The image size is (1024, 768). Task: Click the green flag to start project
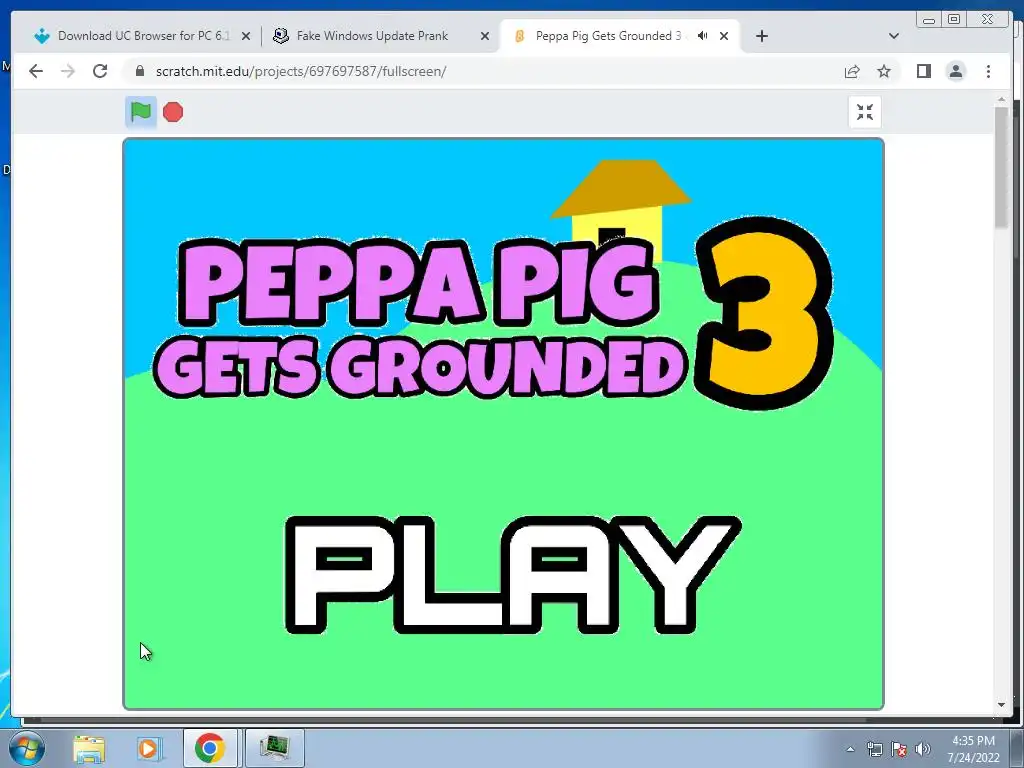pyautogui.click(x=140, y=112)
